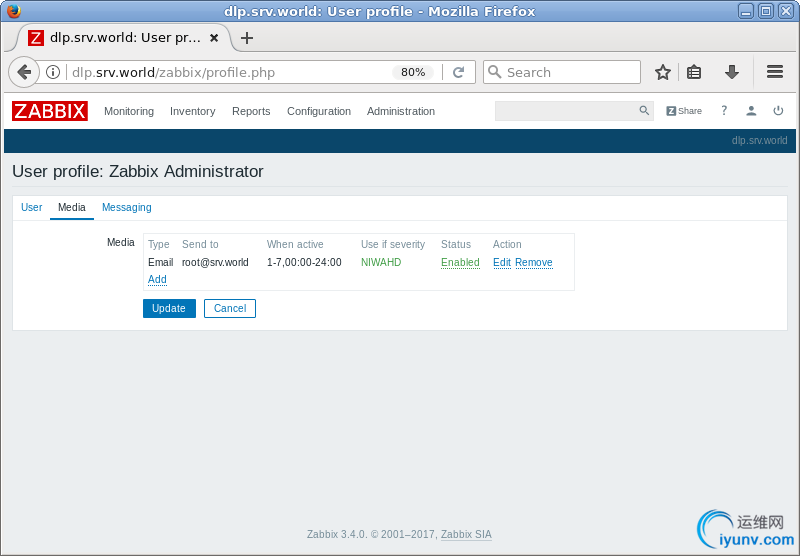
Task: Add a new media entry
Action: (x=157, y=280)
